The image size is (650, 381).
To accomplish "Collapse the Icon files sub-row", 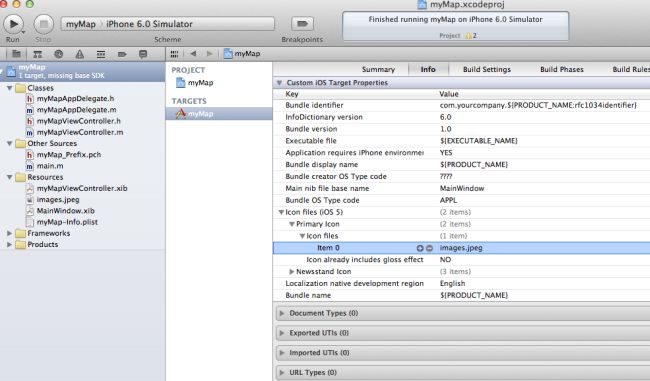I will point(302,236).
